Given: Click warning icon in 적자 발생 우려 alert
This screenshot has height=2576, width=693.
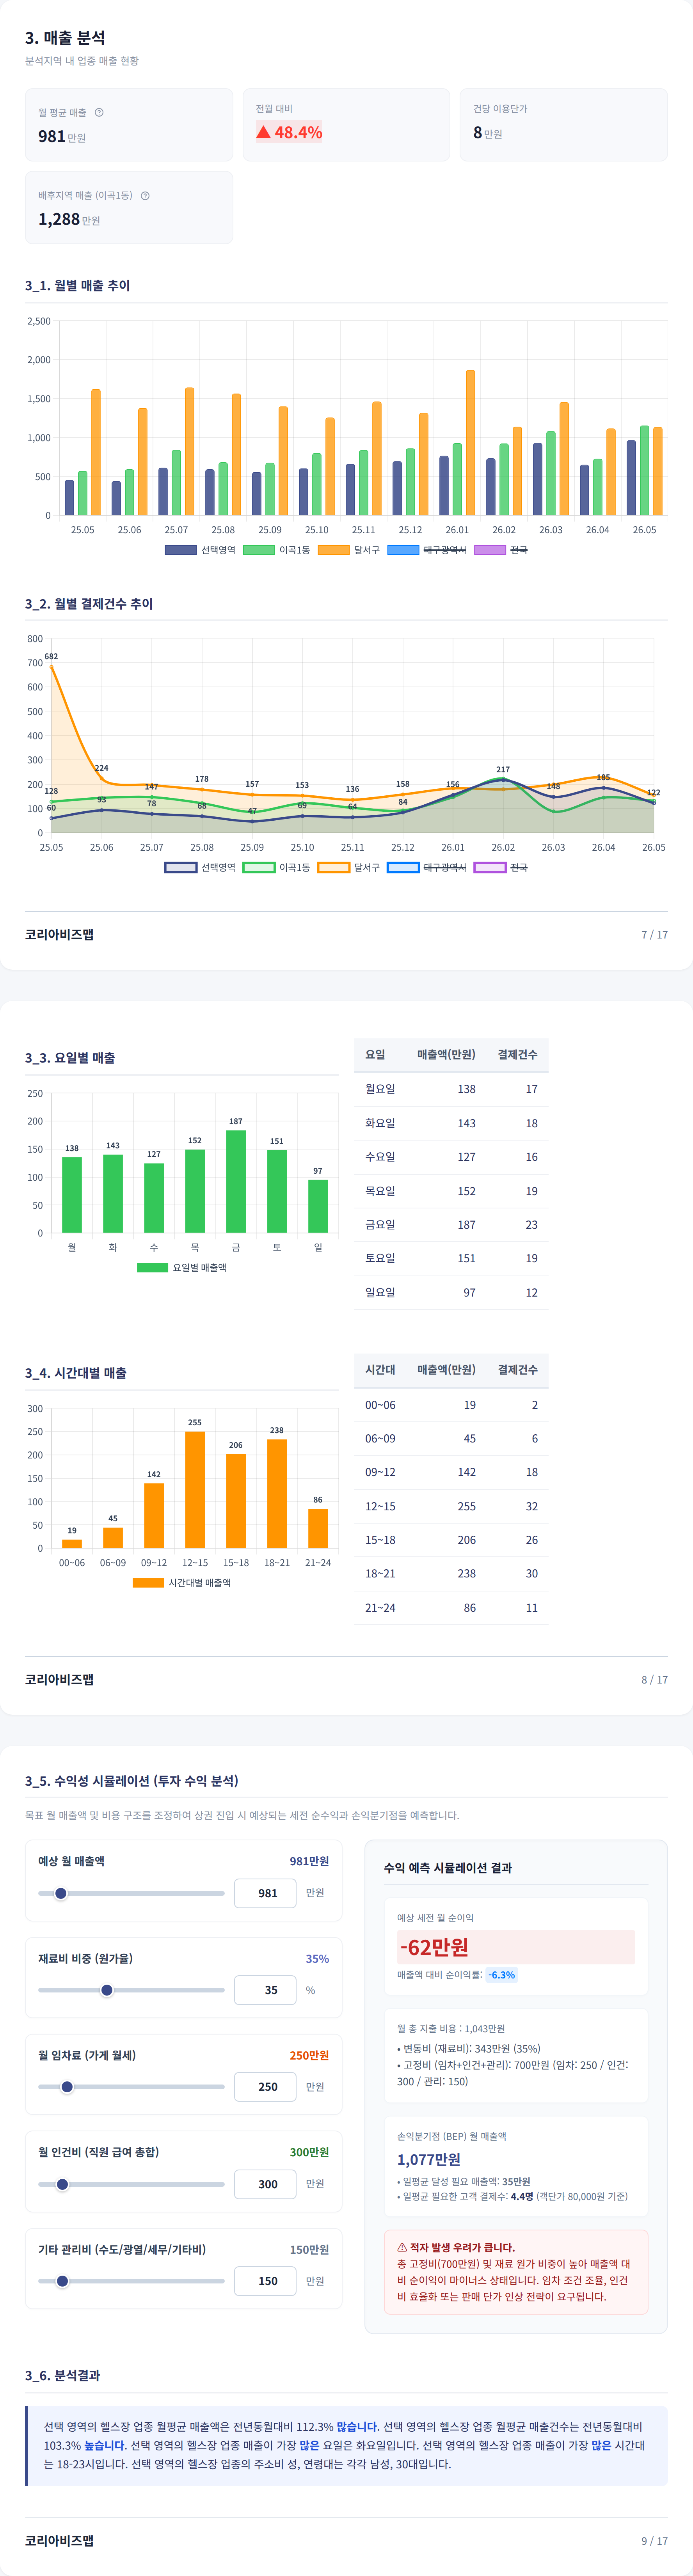Looking at the screenshot, I should 402,2247.
